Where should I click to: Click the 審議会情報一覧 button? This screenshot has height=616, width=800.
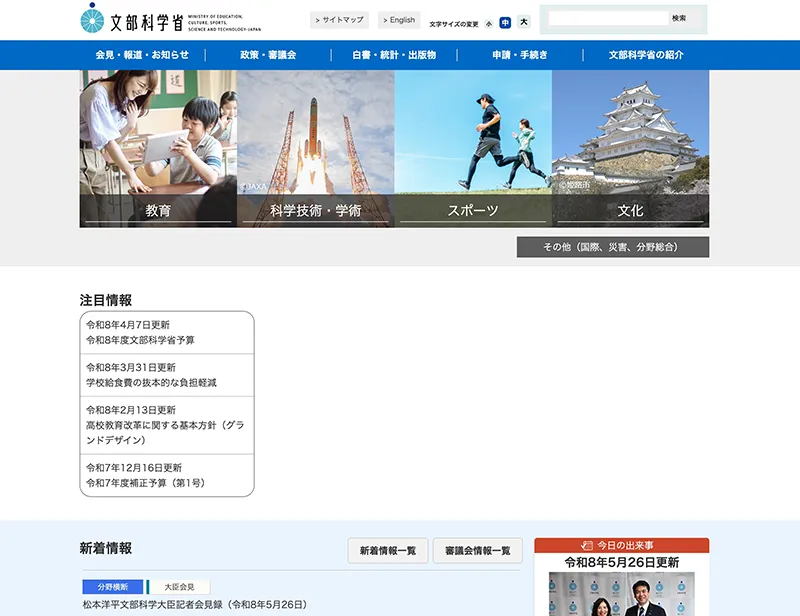pyautogui.click(x=478, y=551)
